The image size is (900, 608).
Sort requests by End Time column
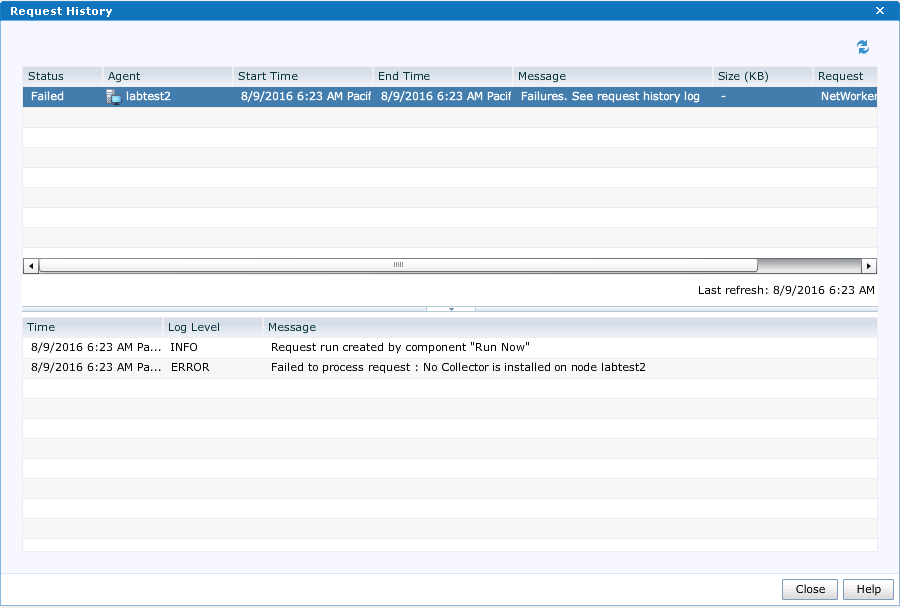(x=400, y=75)
